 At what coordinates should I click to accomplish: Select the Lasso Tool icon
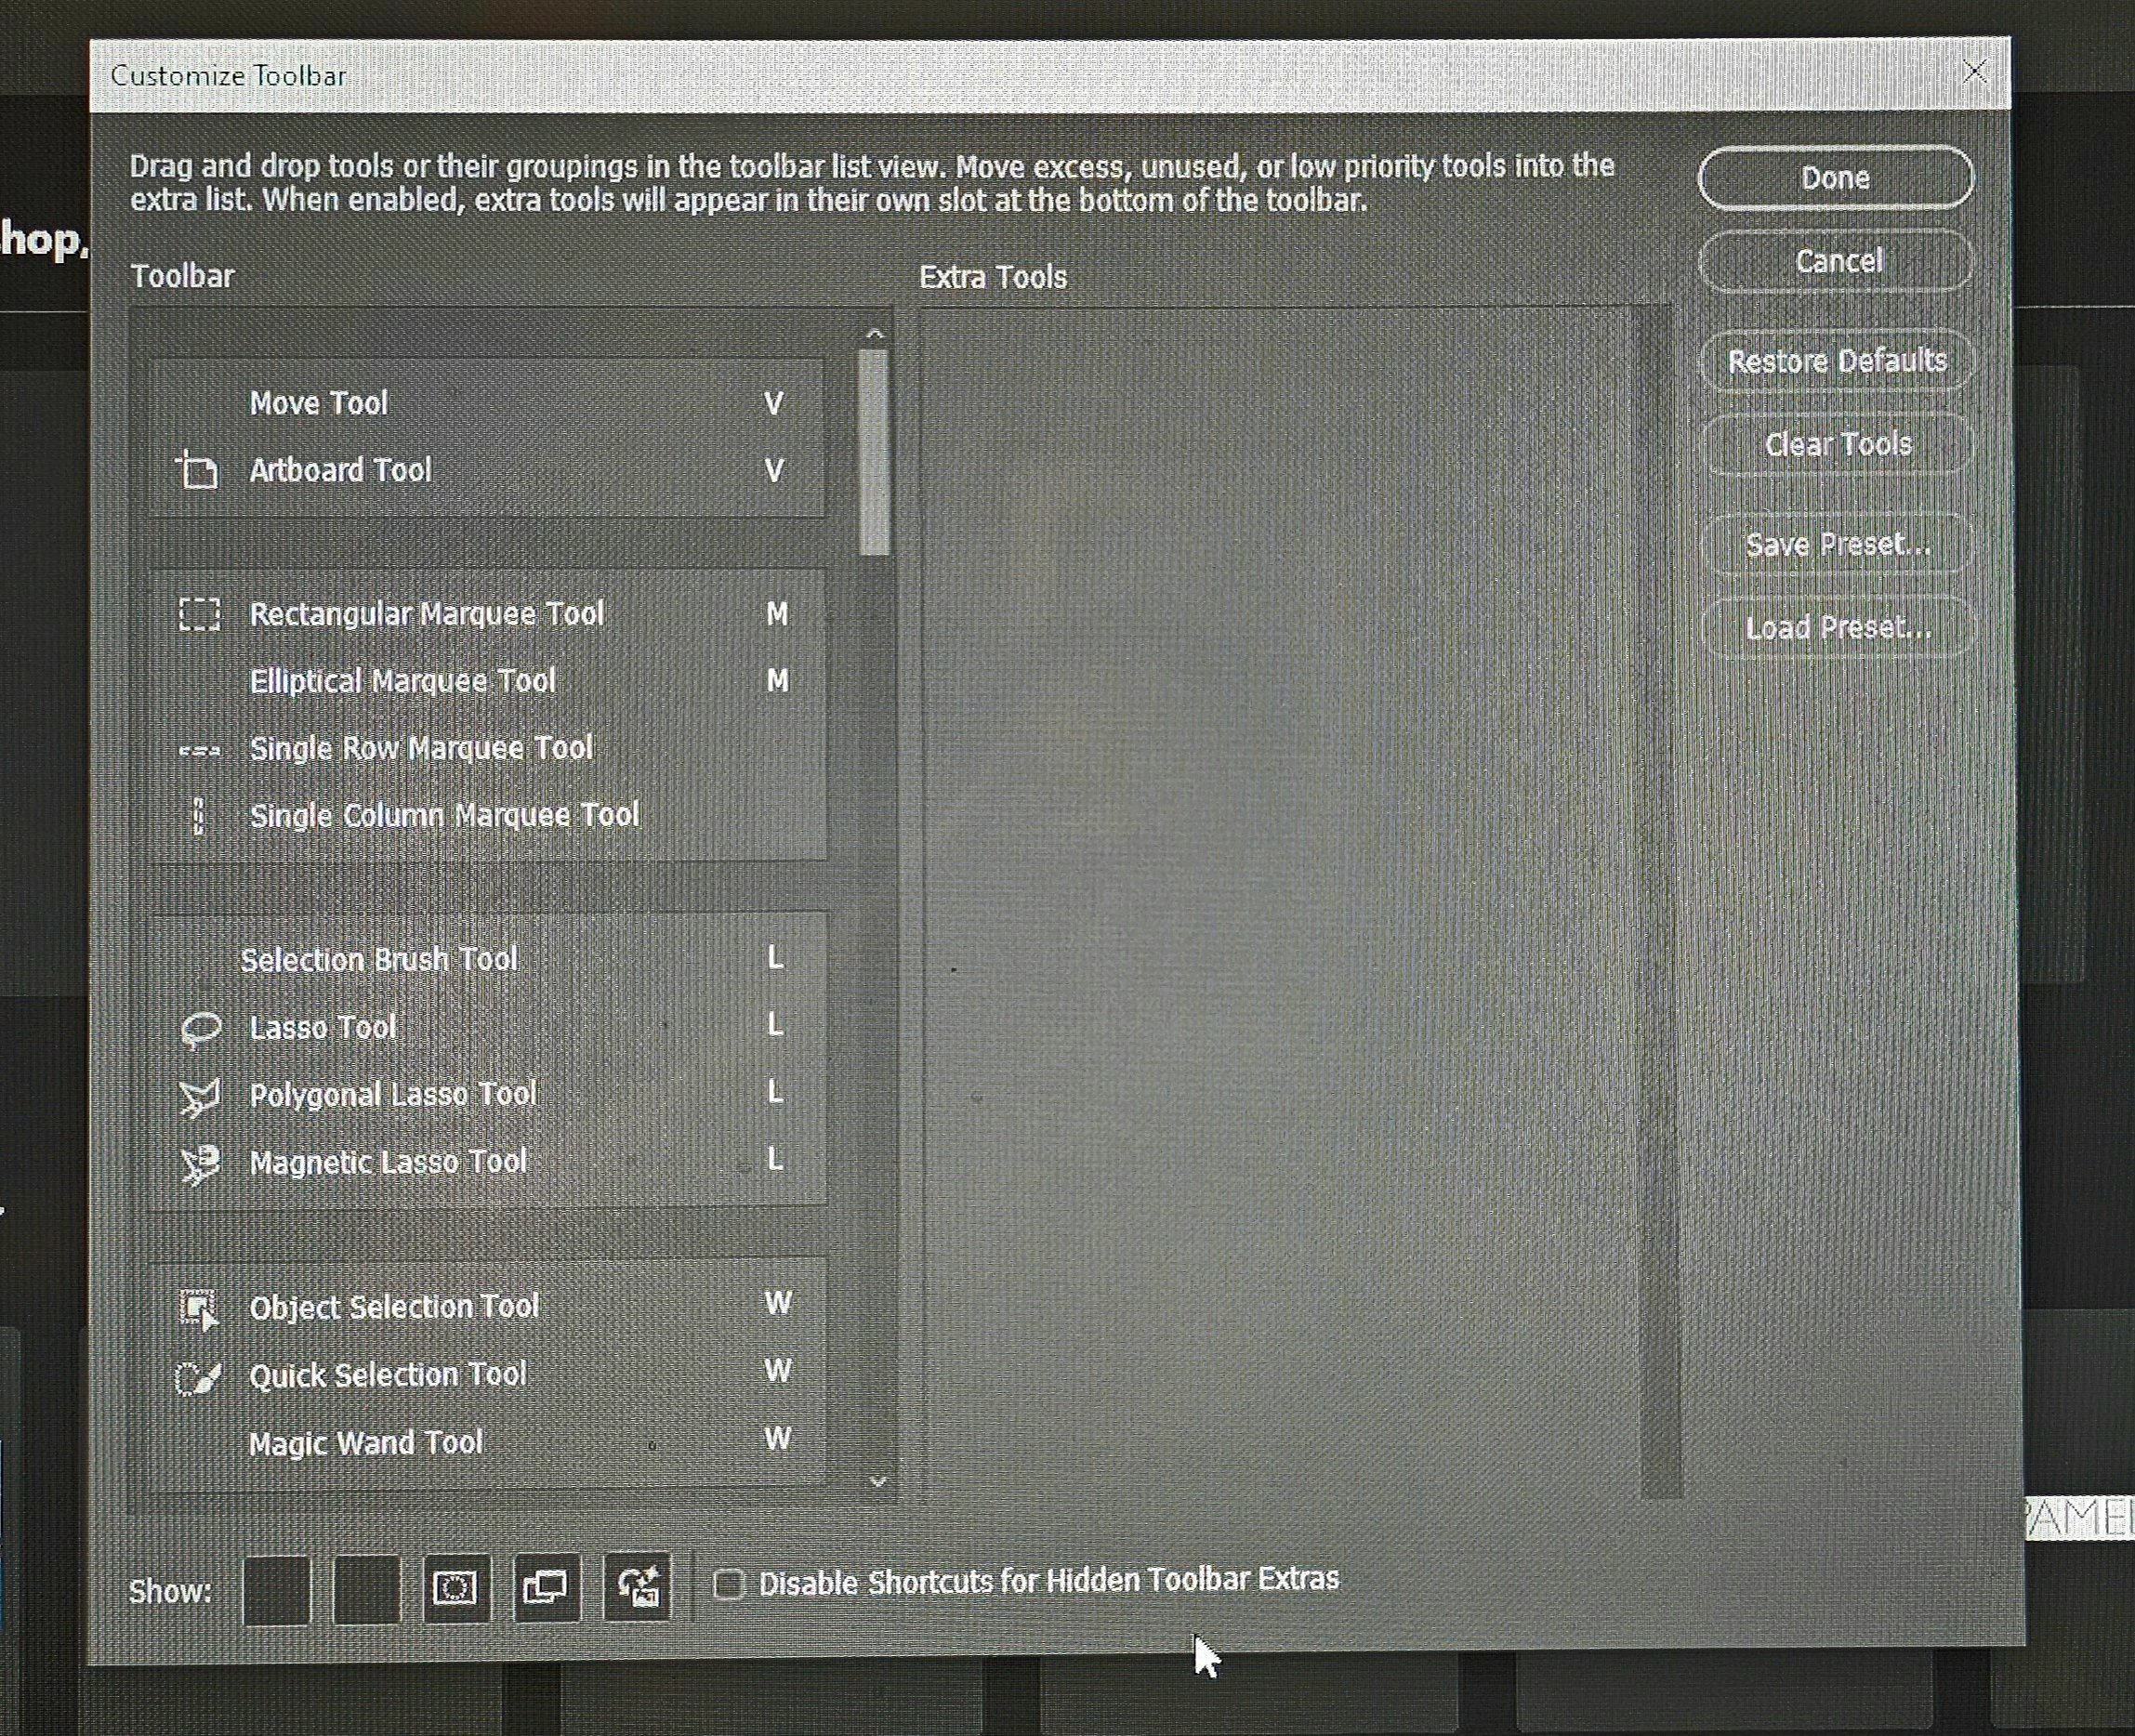pyautogui.click(x=200, y=1028)
